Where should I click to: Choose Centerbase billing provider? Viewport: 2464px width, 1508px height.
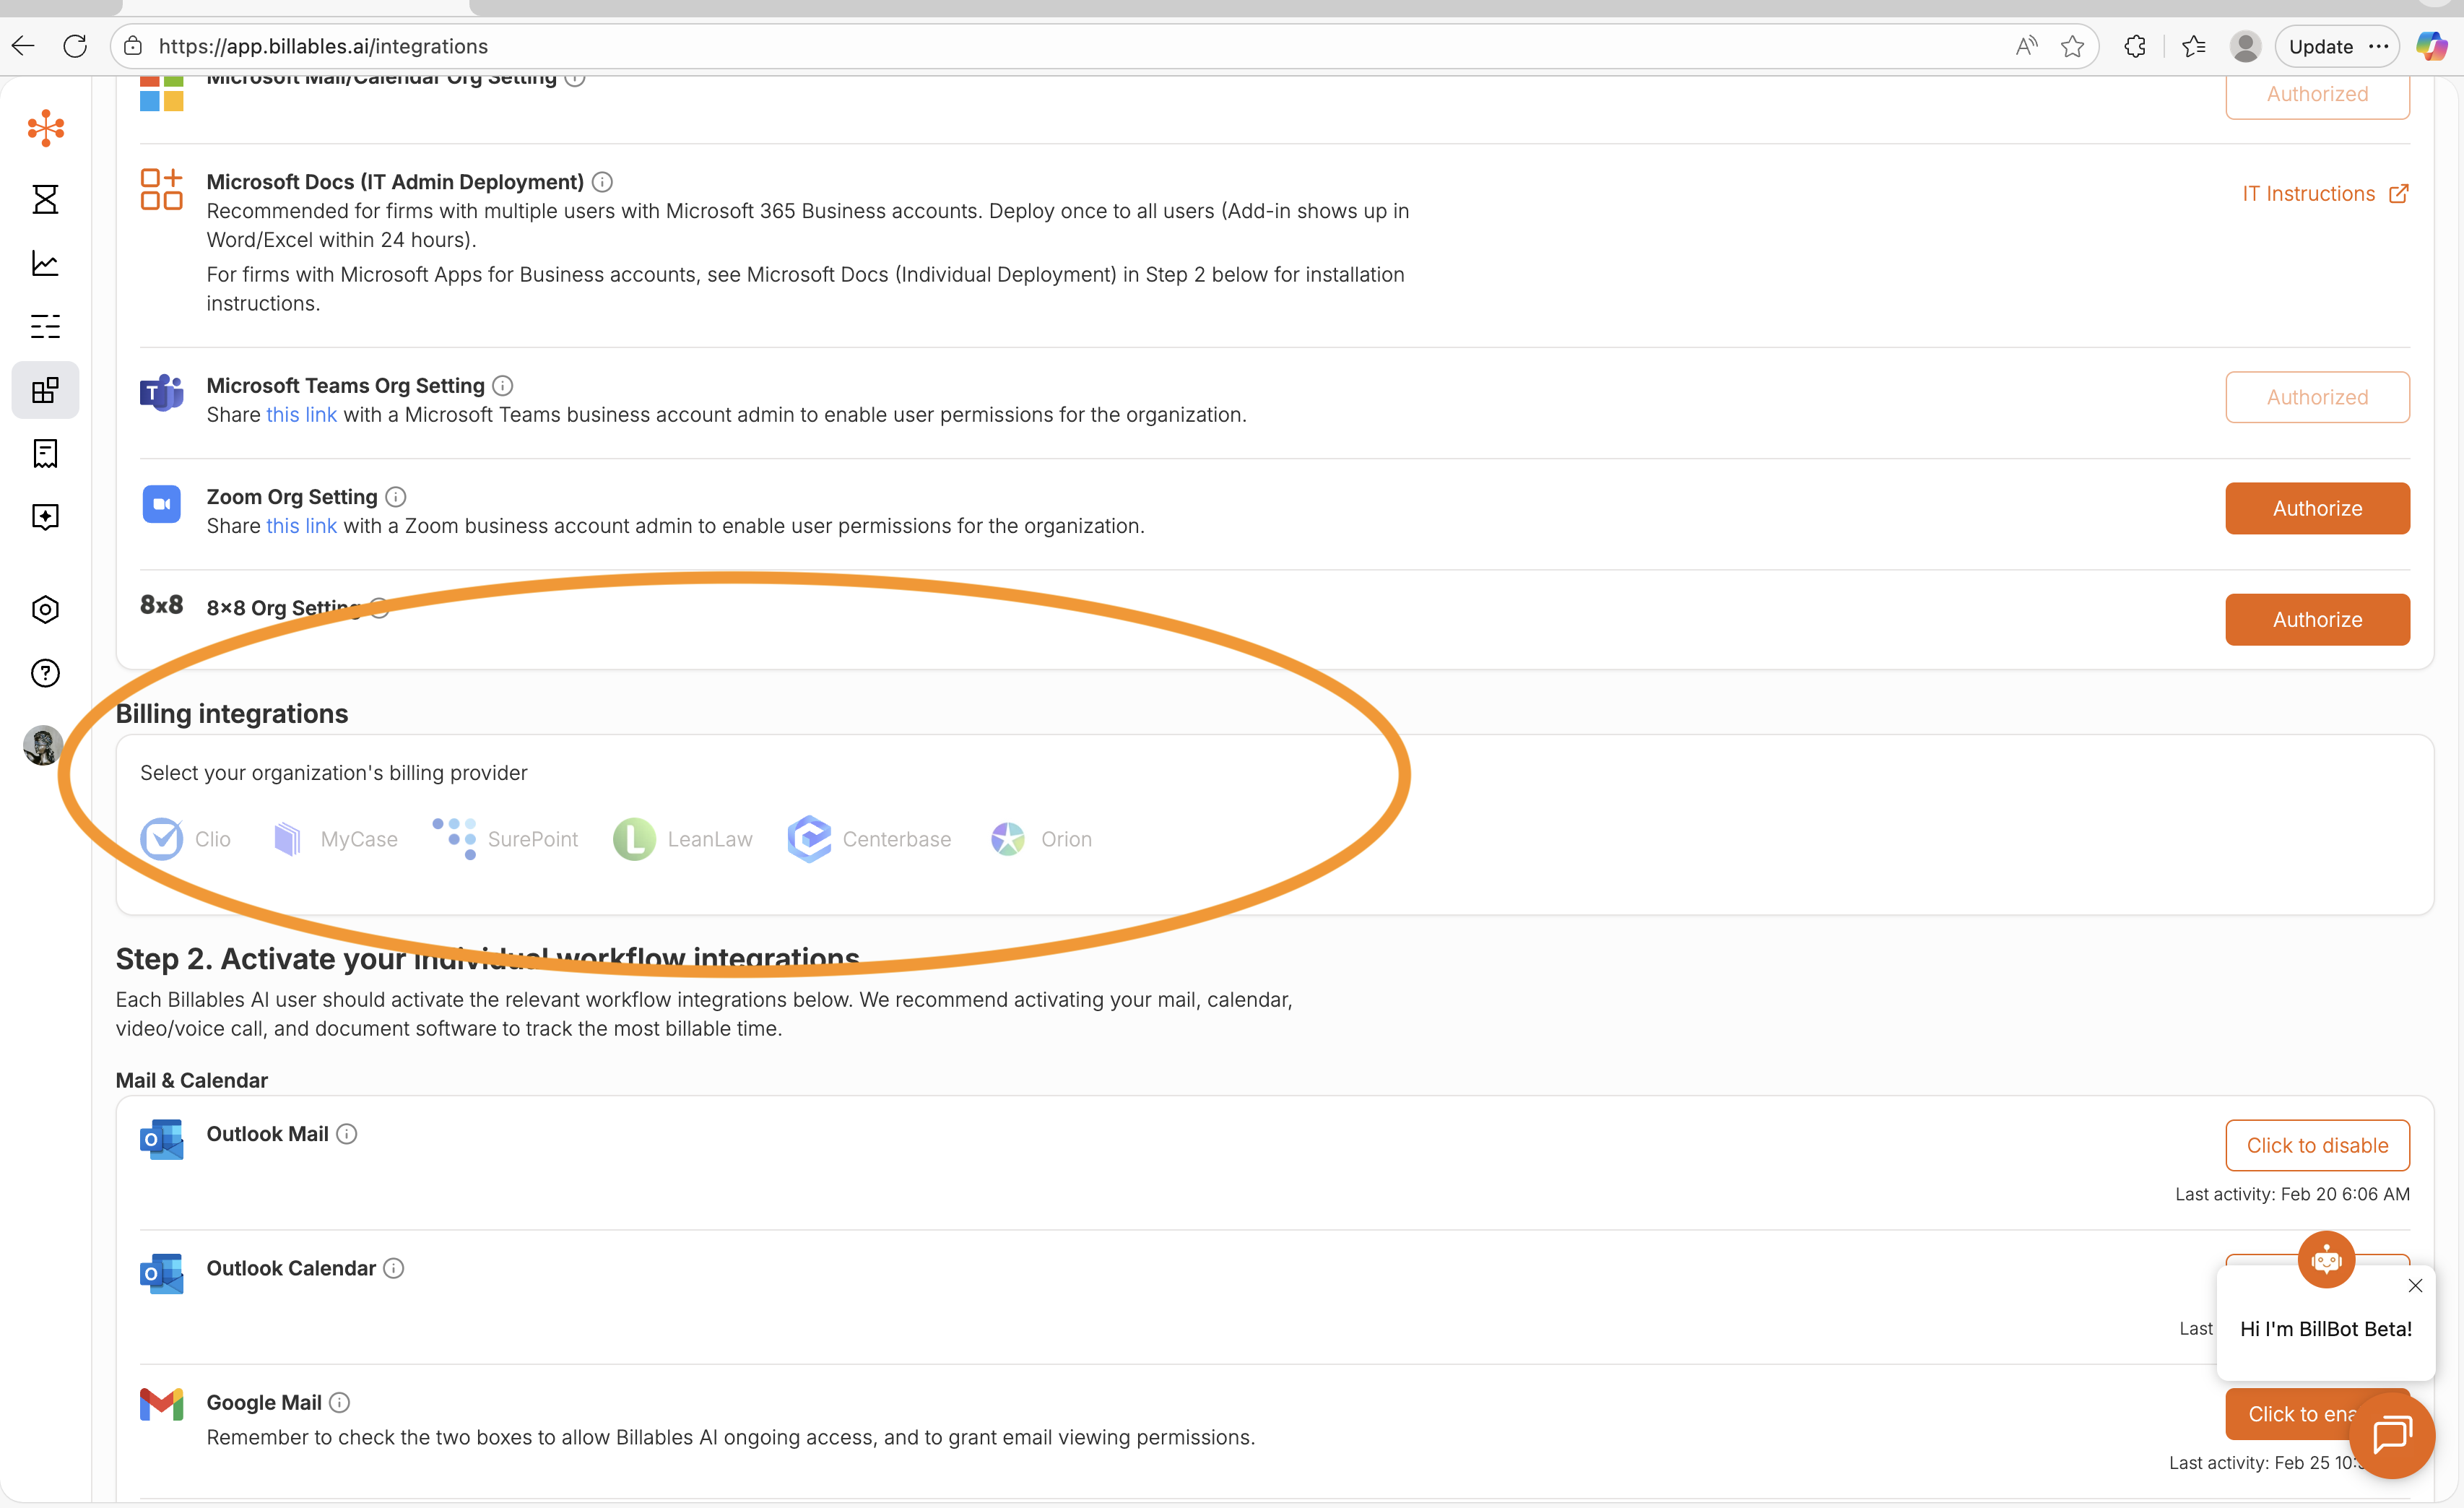pos(869,839)
